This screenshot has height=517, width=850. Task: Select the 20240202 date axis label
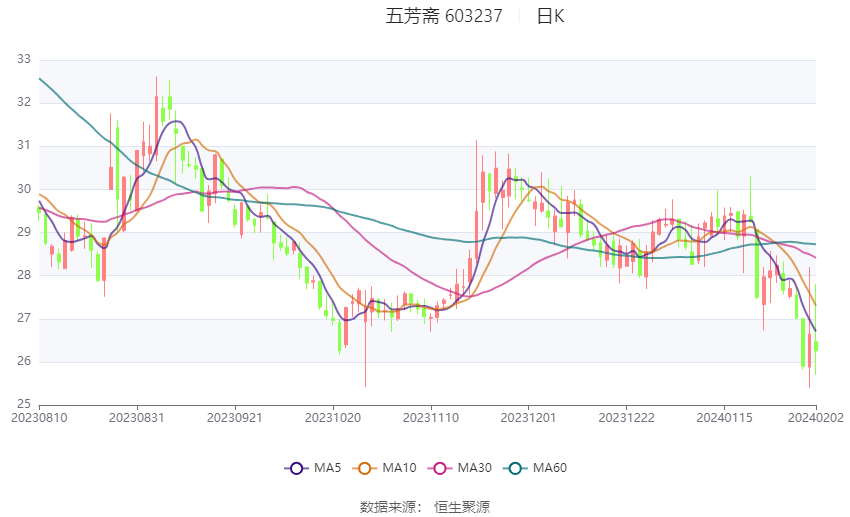[x=816, y=418]
